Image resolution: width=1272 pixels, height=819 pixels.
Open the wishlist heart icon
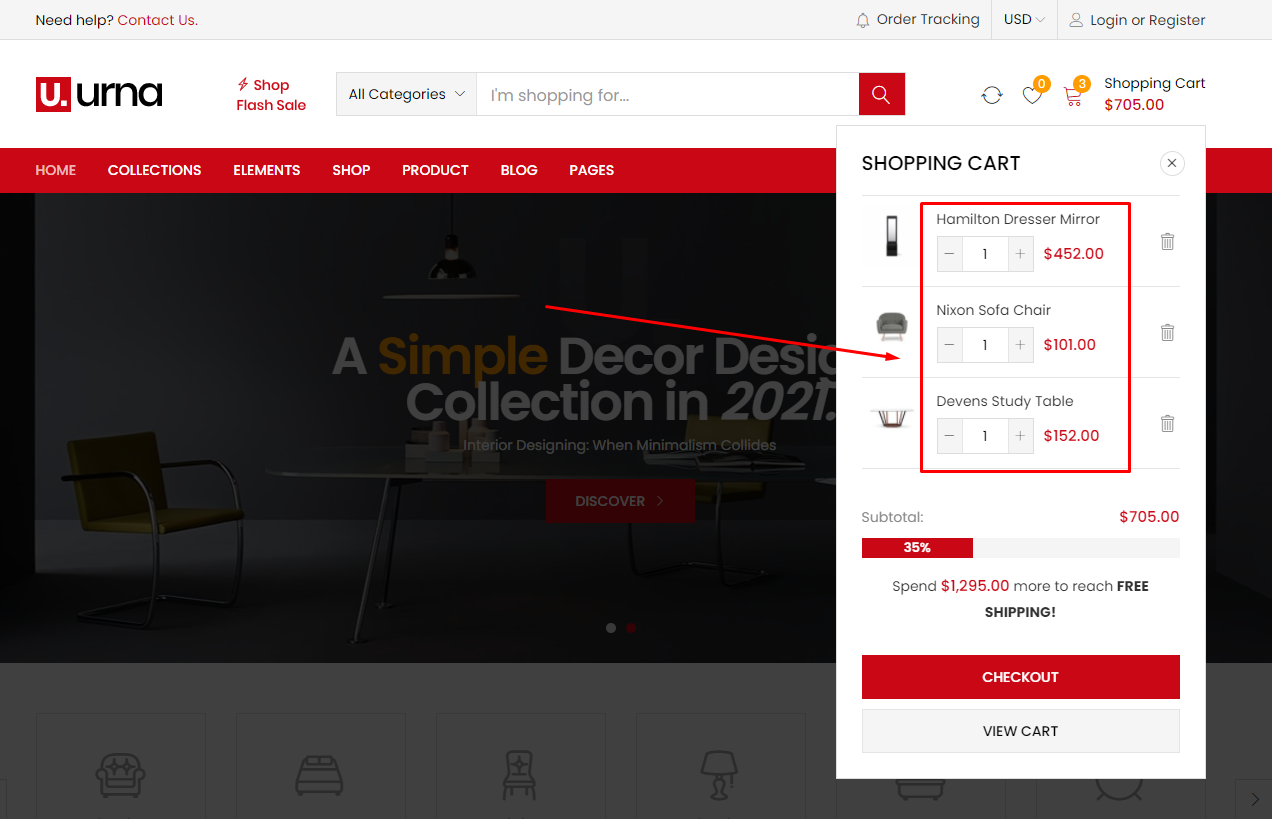point(1032,95)
